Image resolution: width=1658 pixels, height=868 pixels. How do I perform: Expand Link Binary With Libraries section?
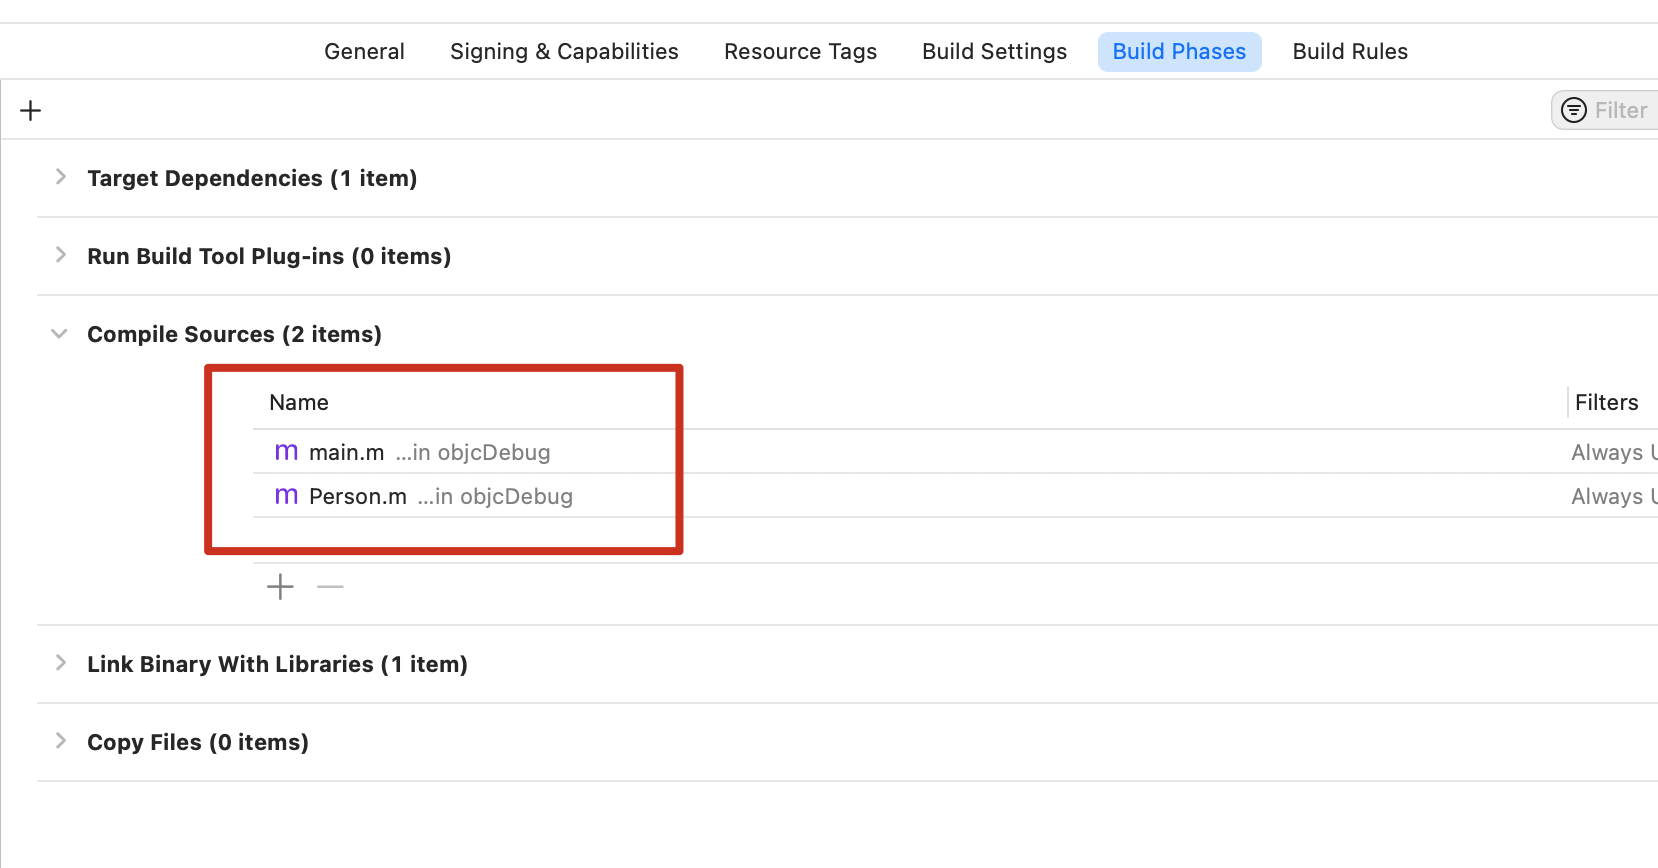pos(61,663)
